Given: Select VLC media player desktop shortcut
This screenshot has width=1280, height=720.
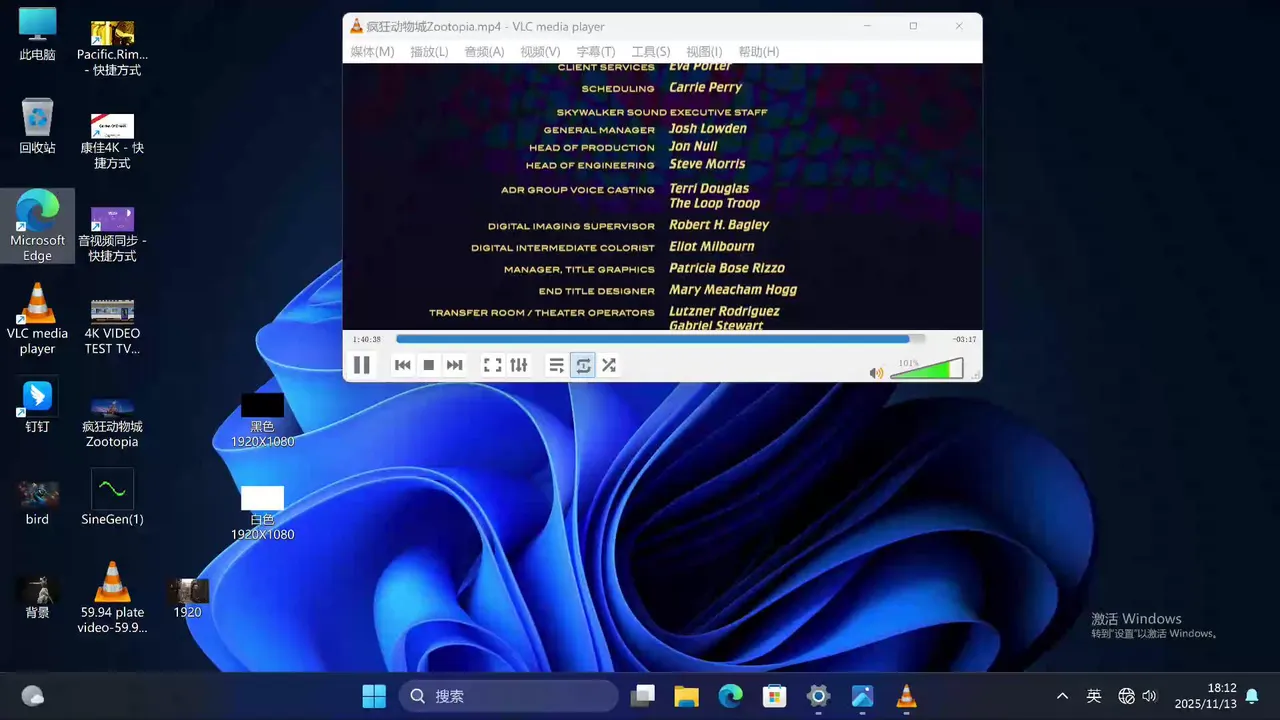Looking at the screenshot, I should [37, 319].
